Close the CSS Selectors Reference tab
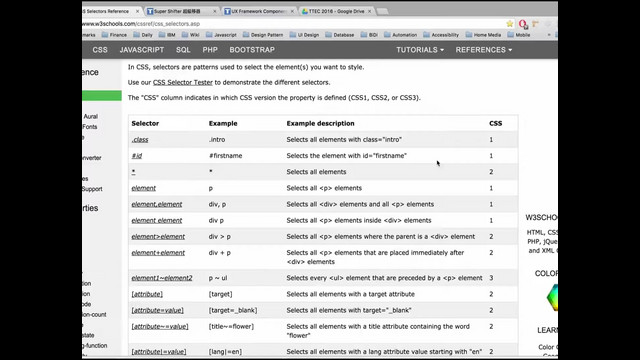 coord(137,11)
